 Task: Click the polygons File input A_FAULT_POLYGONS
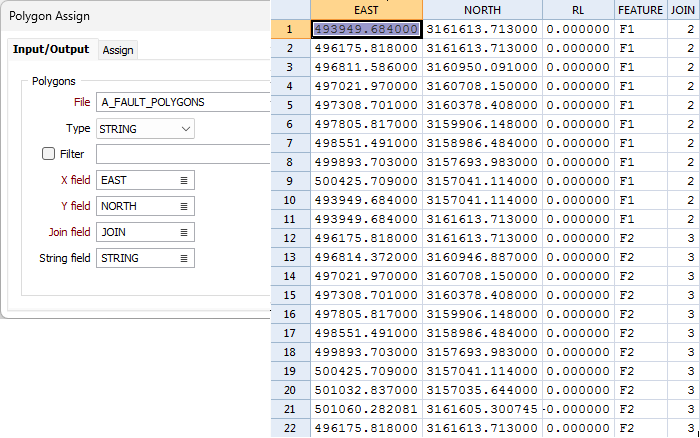point(183,102)
